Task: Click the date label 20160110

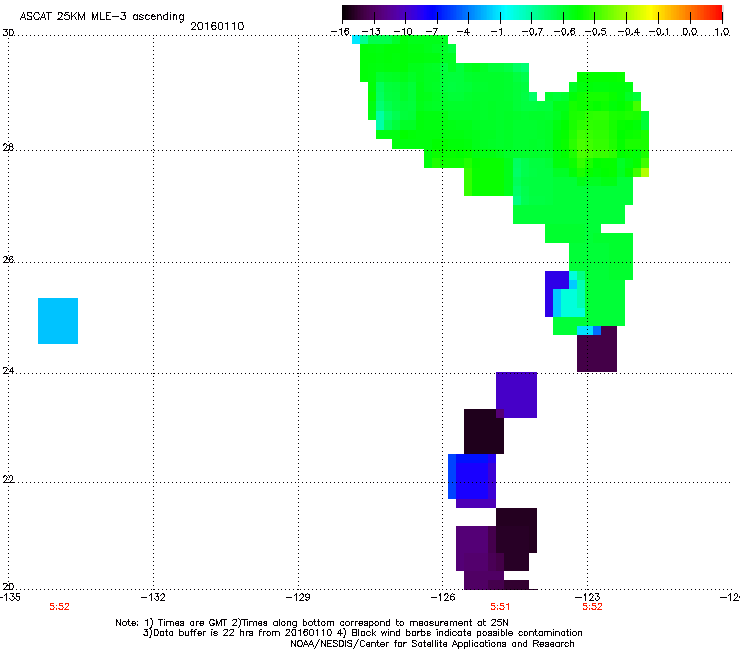Action: coord(217,26)
